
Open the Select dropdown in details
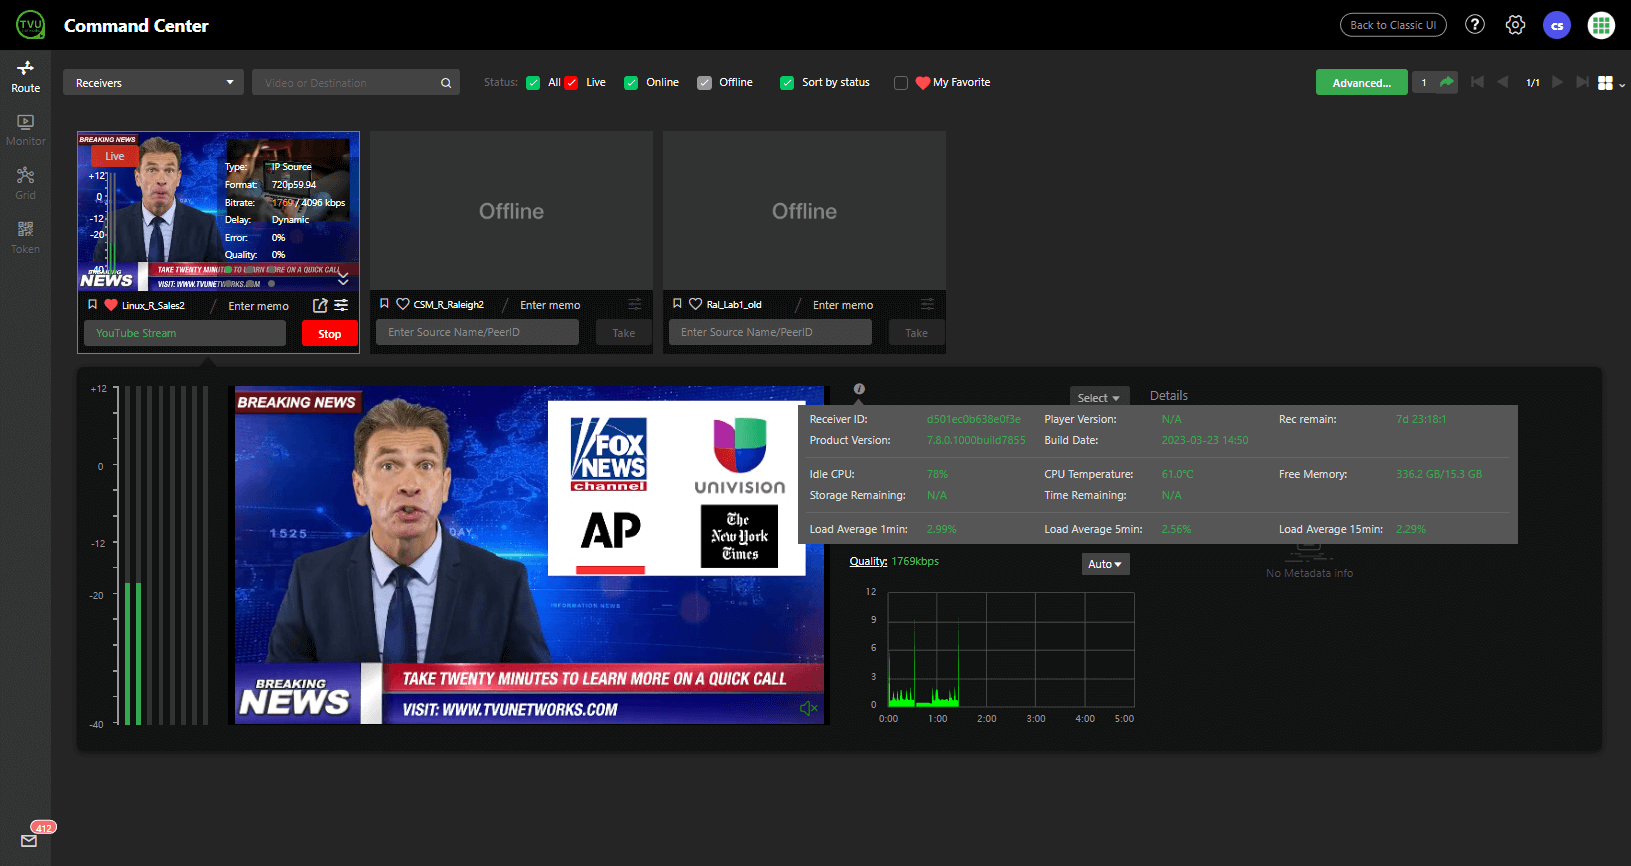1099,398
